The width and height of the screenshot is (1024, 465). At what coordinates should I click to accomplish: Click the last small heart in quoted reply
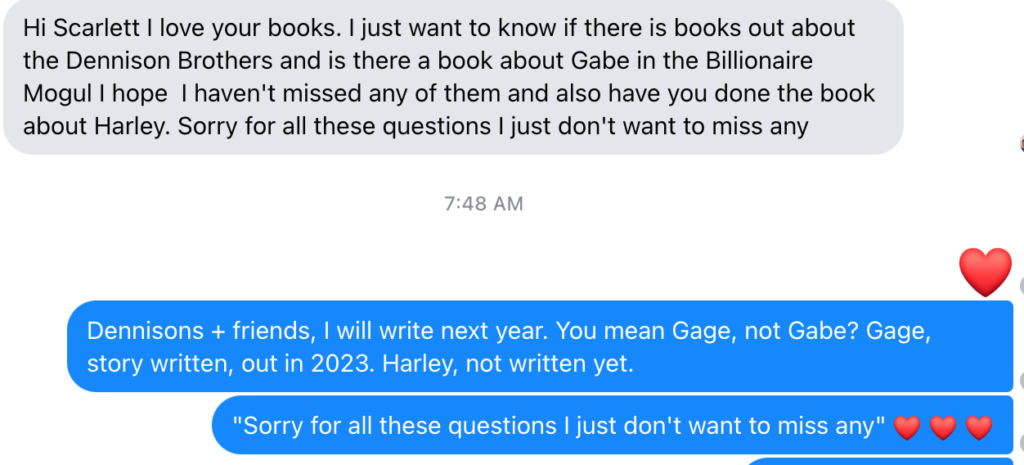979,428
